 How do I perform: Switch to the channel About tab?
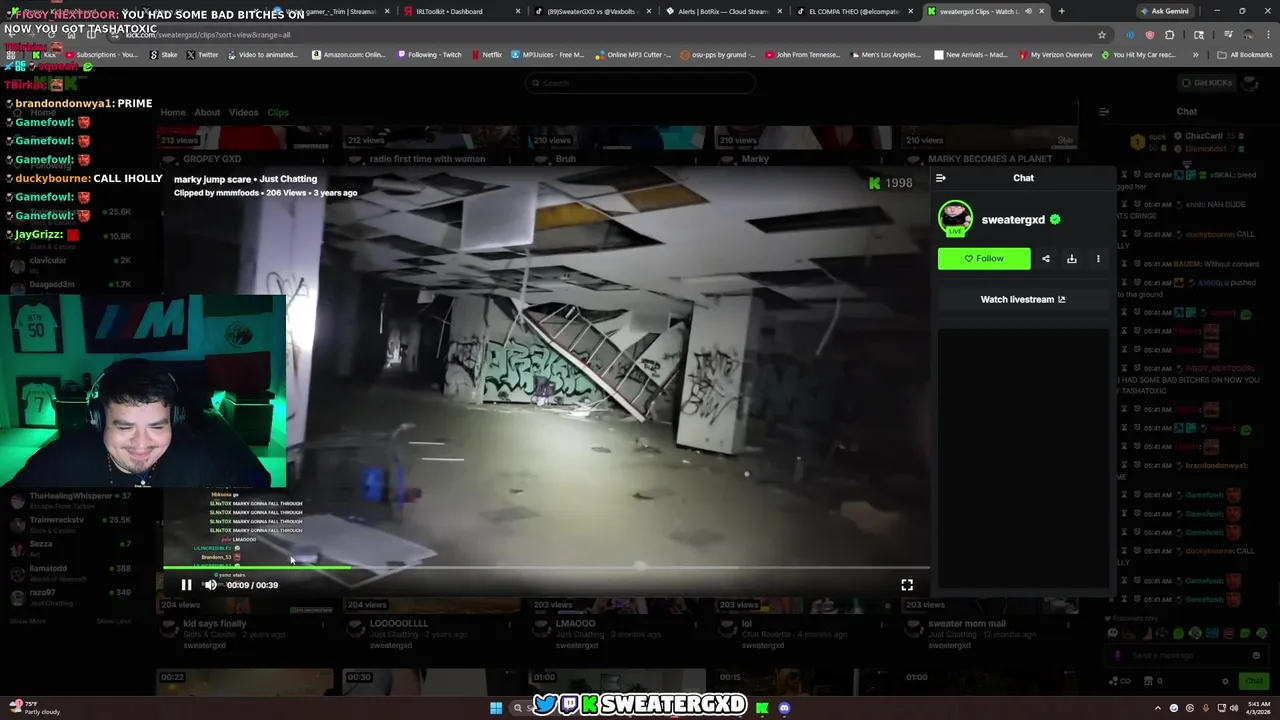click(207, 112)
